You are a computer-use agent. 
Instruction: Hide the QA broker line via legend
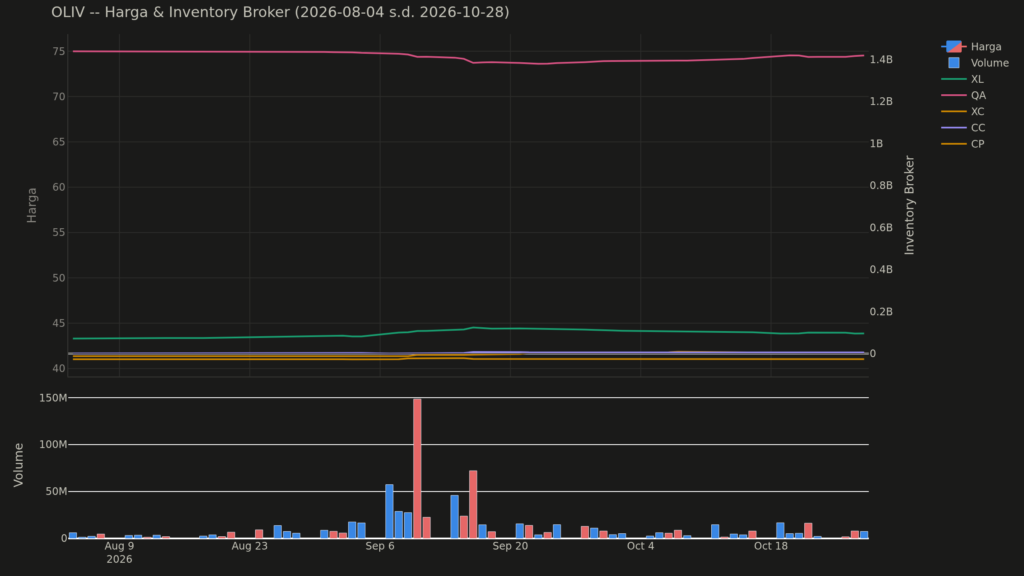(963, 95)
